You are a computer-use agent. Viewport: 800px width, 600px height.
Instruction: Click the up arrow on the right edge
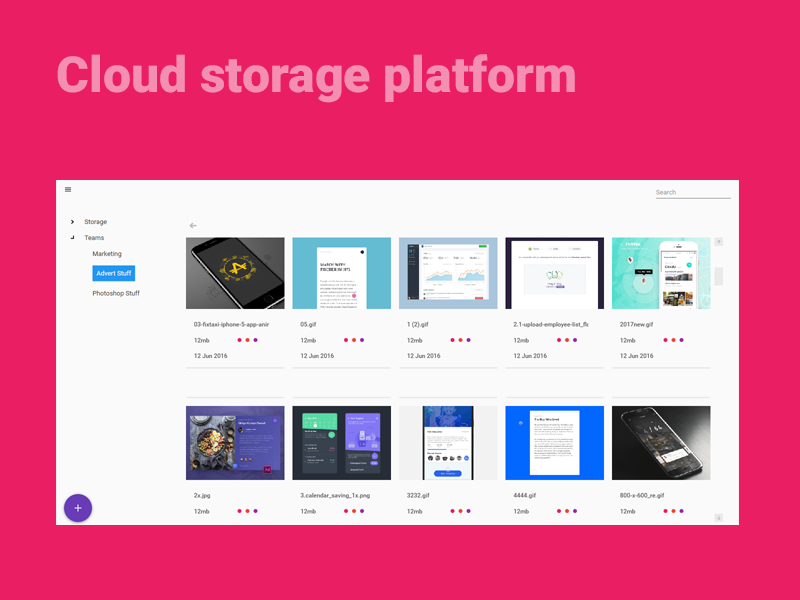[717, 241]
